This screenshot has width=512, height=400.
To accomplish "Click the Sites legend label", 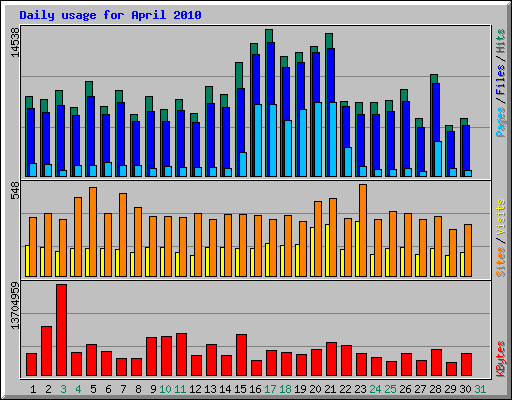I will 501,262.
